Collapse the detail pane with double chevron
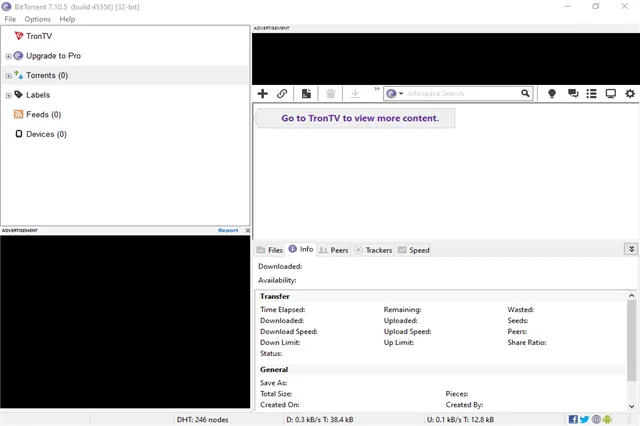Viewport: 640px width, 426px height. click(631, 249)
